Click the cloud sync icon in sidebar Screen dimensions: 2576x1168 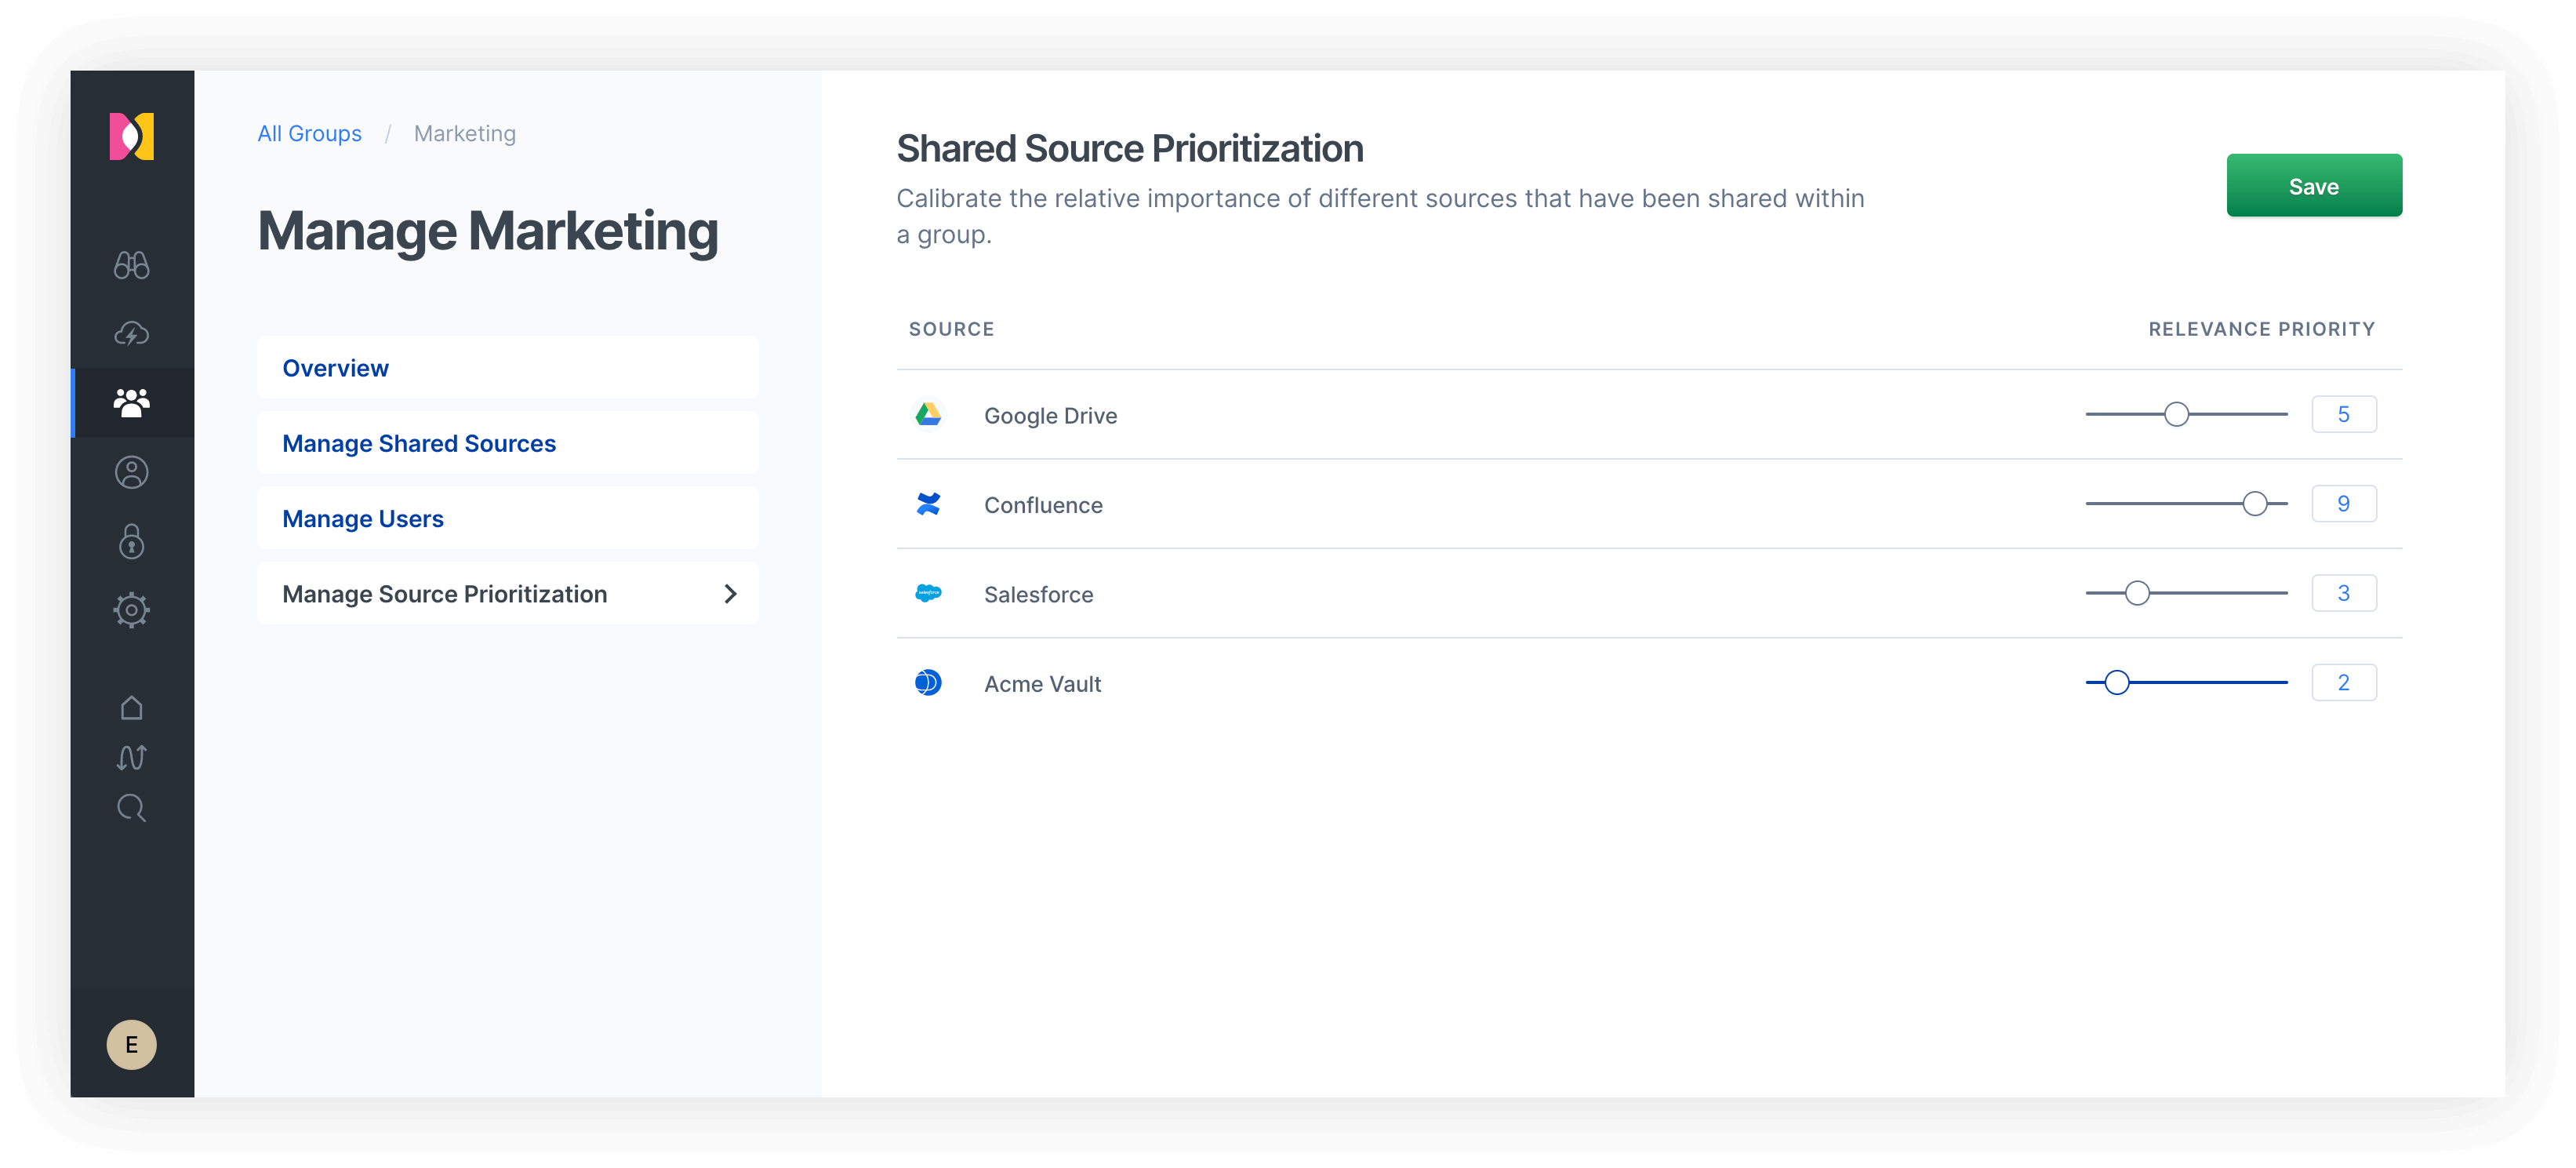[132, 333]
